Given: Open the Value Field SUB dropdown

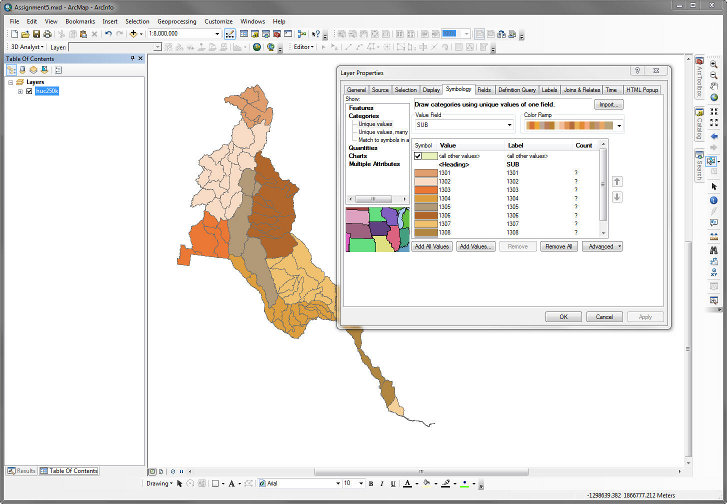Looking at the screenshot, I should [509, 125].
